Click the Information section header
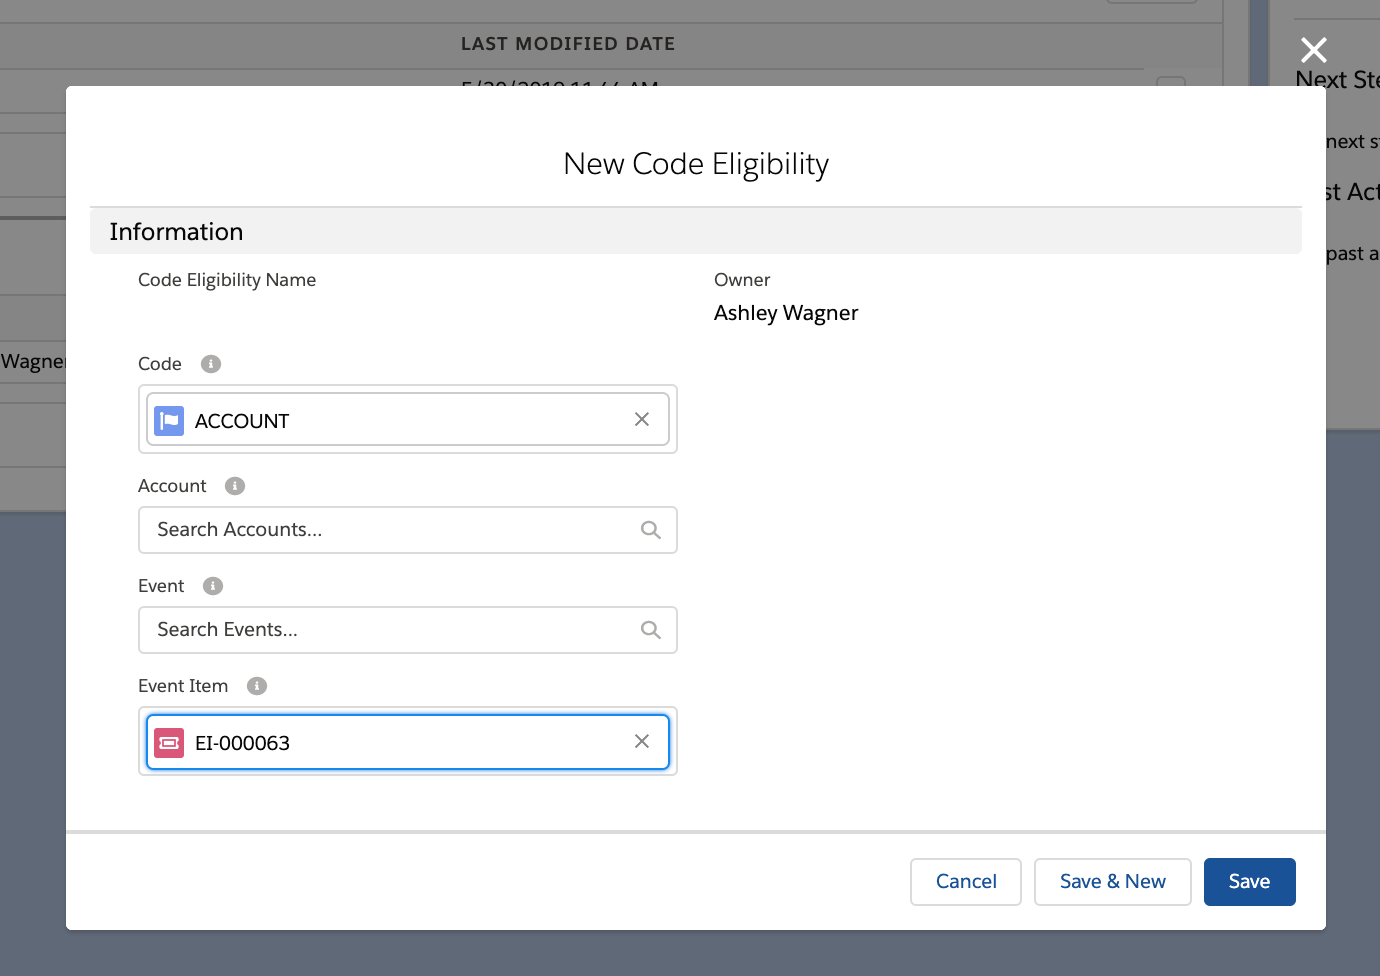 tap(176, 232)
